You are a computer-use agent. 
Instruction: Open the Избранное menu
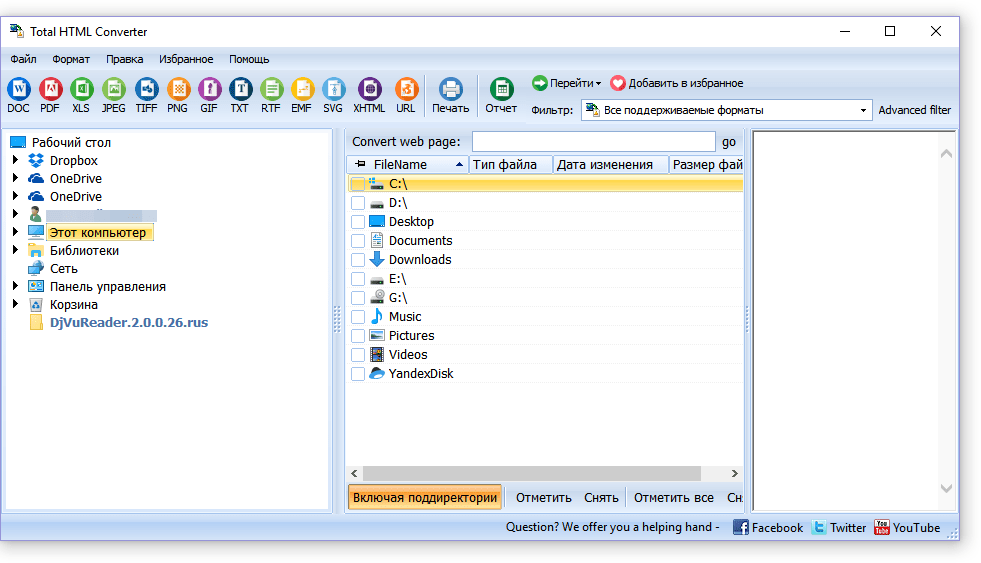(186, 59)
